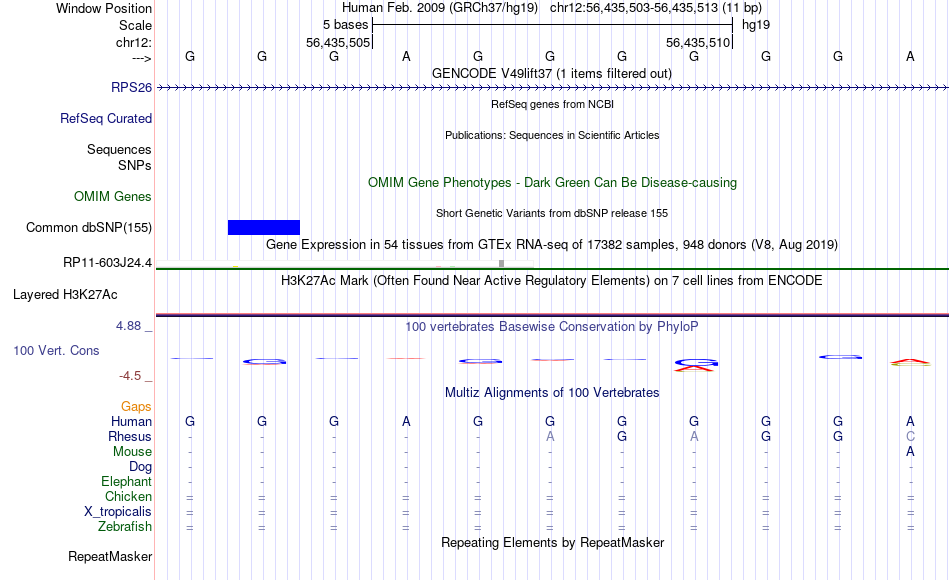Click the 56,435,510 ruler coordinate
The width and height of the screenshot is (950, 580).
pyautogui.click(x=698, y=42)
